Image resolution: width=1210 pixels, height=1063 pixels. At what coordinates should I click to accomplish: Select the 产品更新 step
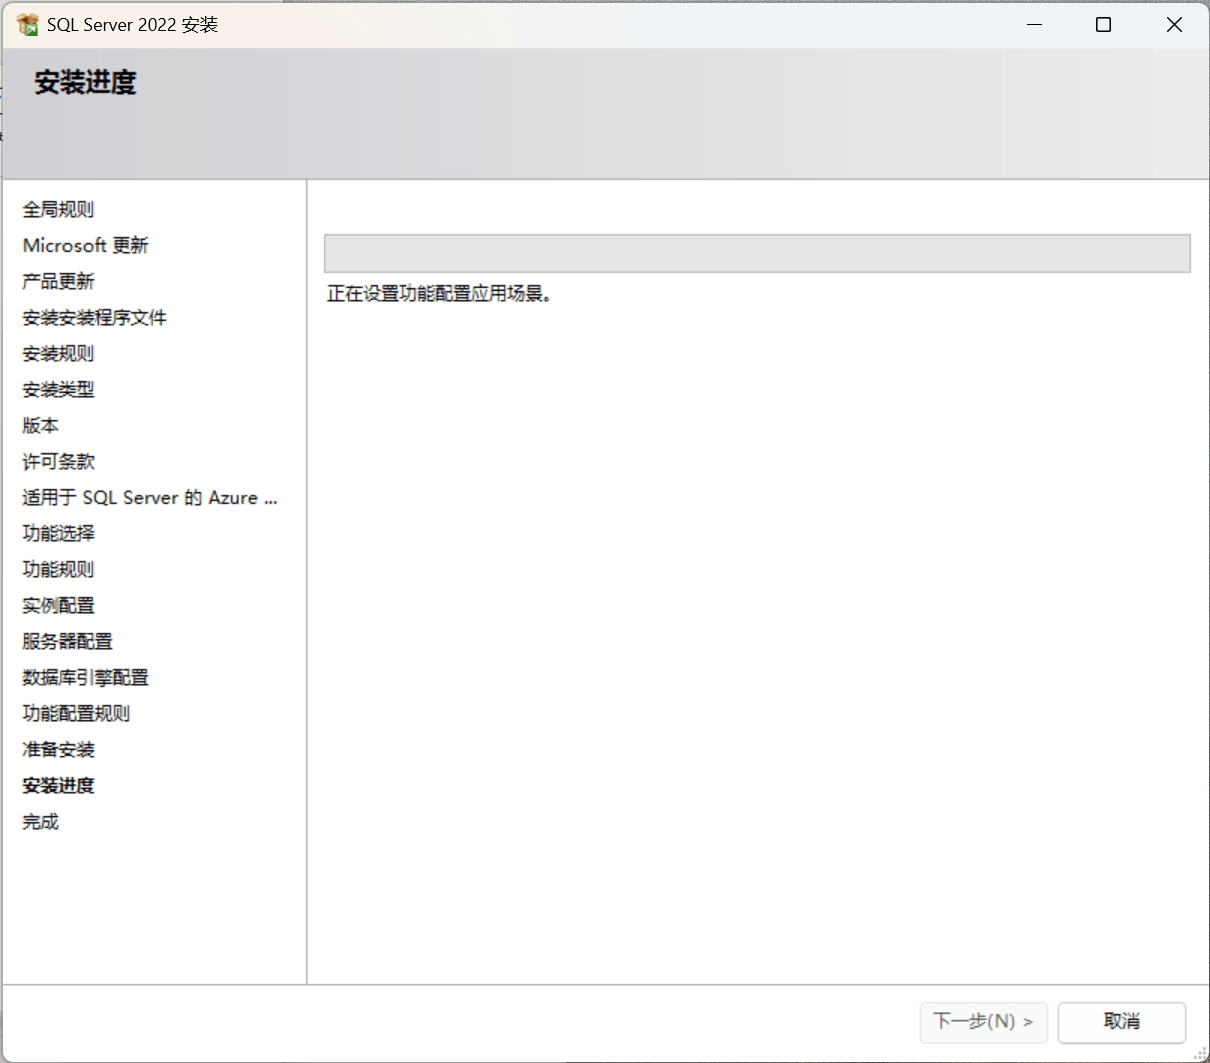pyautogui.click(x=58, y=281)
